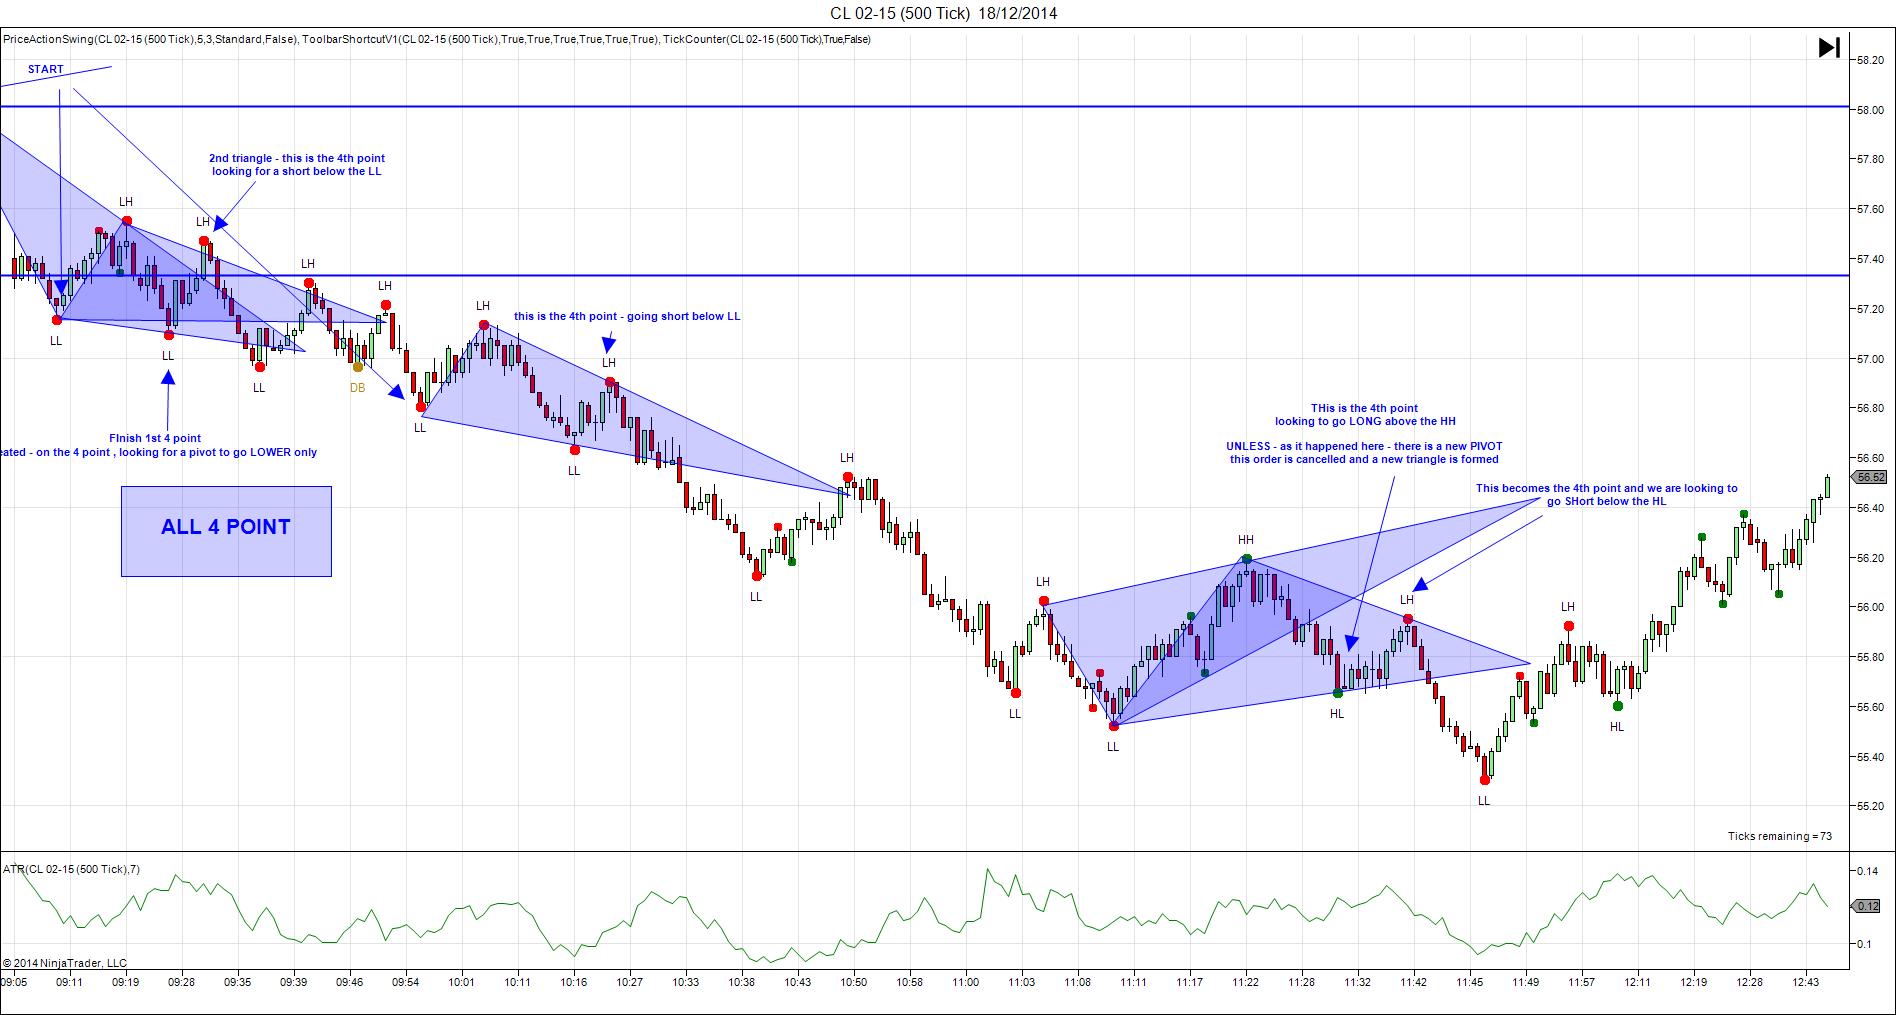Select the START annotation text

(46, 69)
